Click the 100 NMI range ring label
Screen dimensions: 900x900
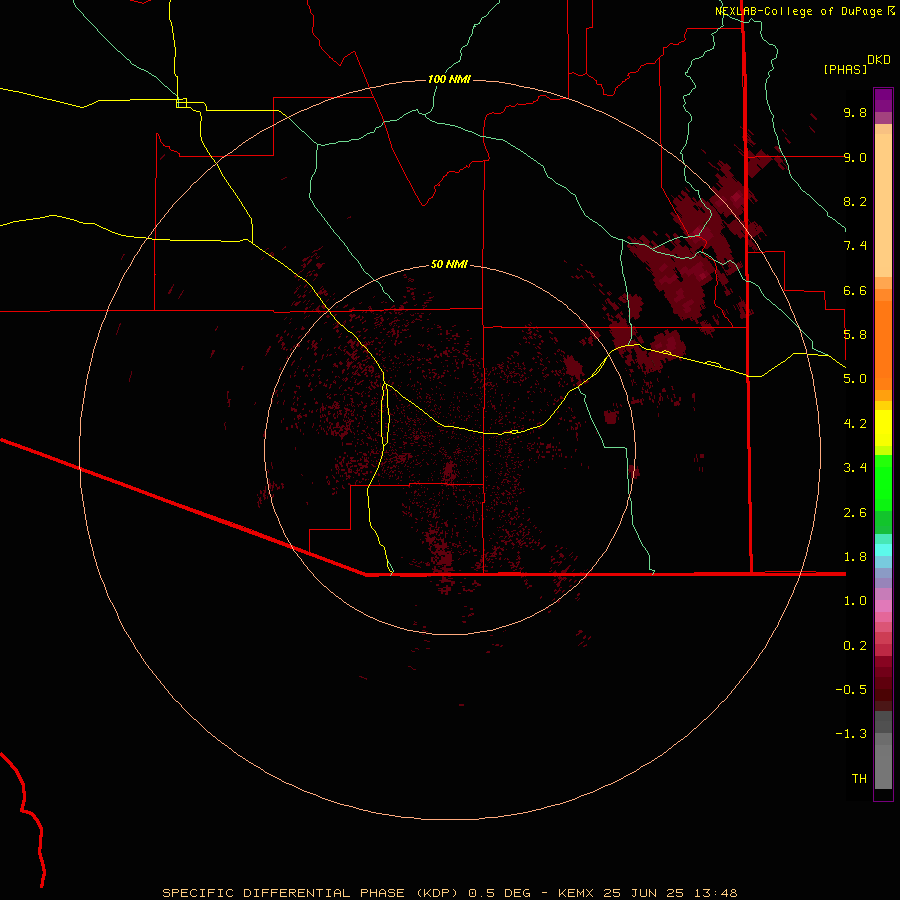point(449,79)
